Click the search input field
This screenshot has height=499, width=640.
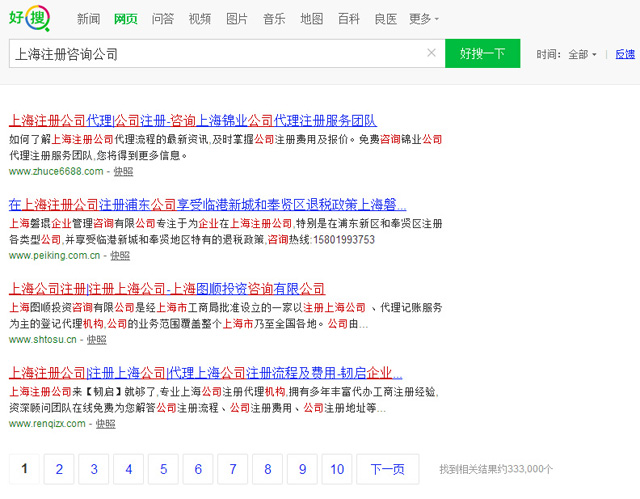[x=215, y=54]
